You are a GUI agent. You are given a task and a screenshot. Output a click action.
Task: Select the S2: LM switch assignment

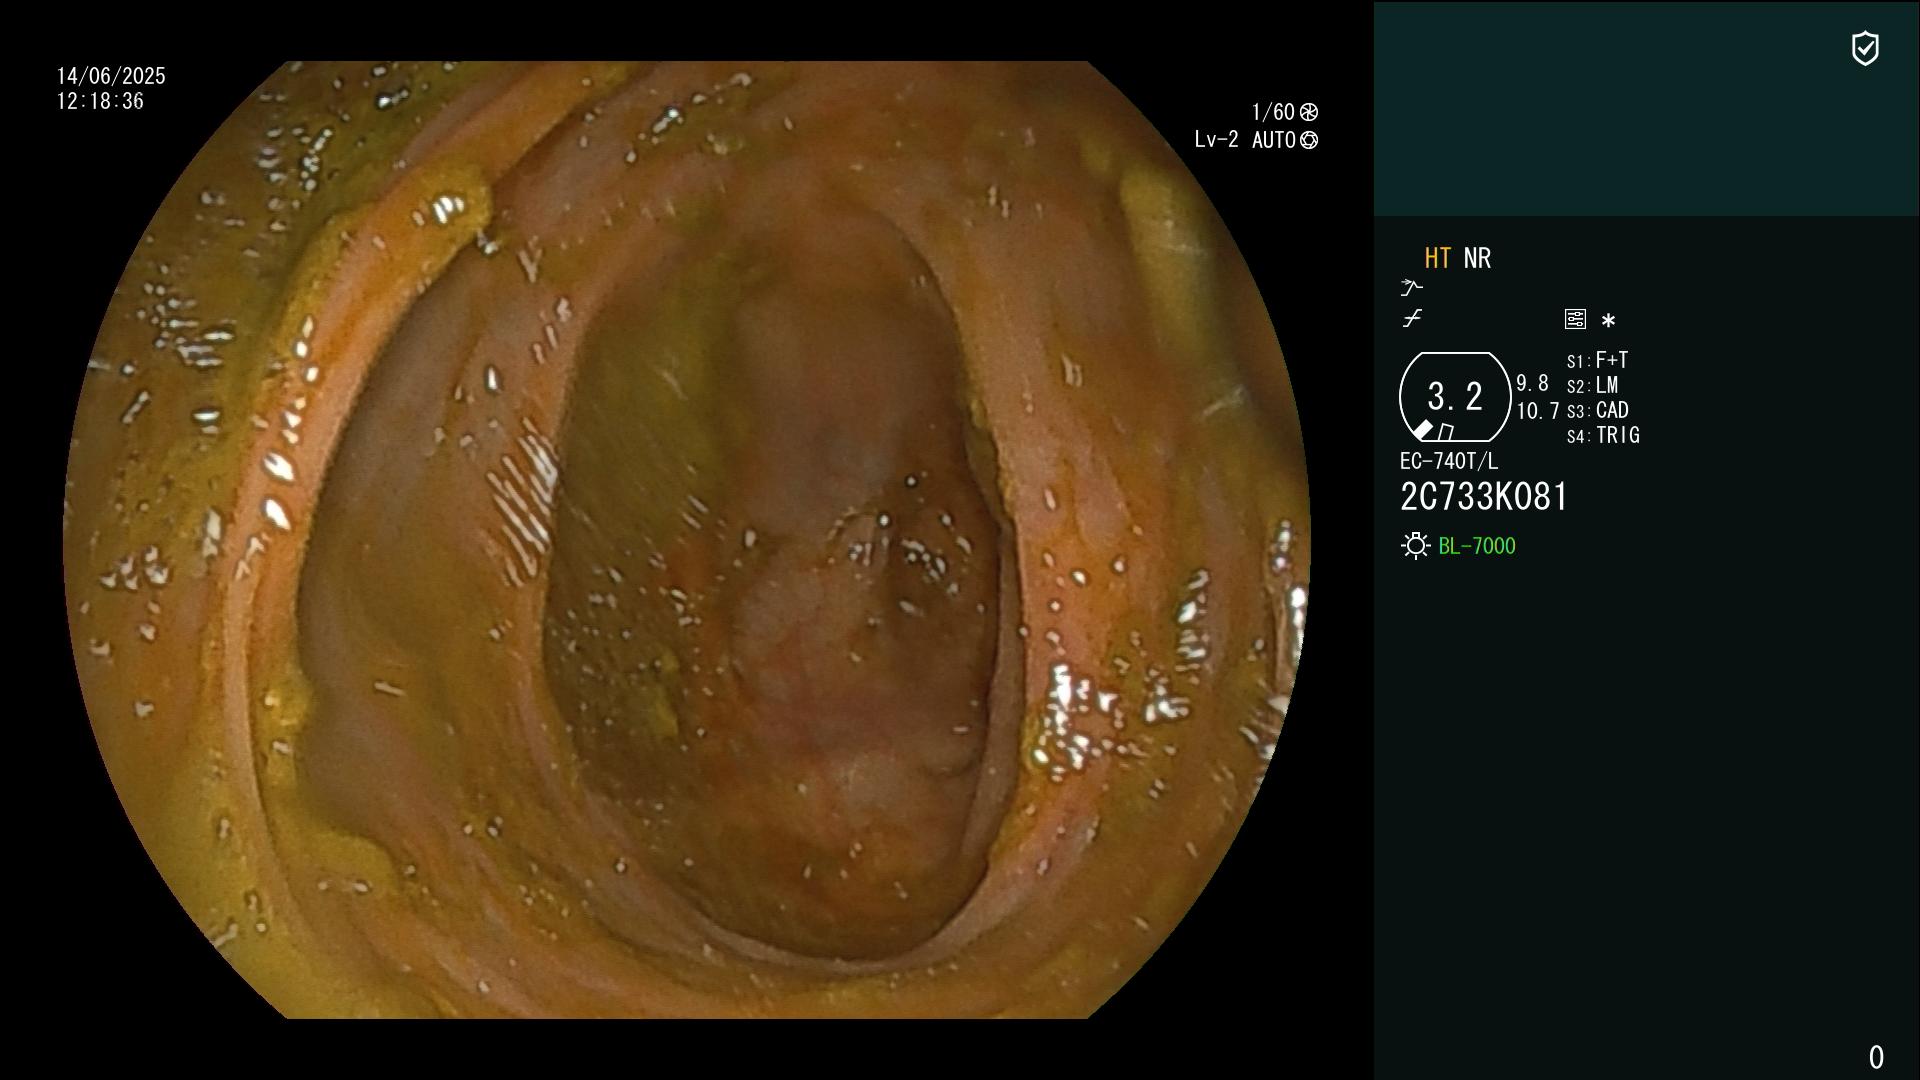(x=1592, y=386)
